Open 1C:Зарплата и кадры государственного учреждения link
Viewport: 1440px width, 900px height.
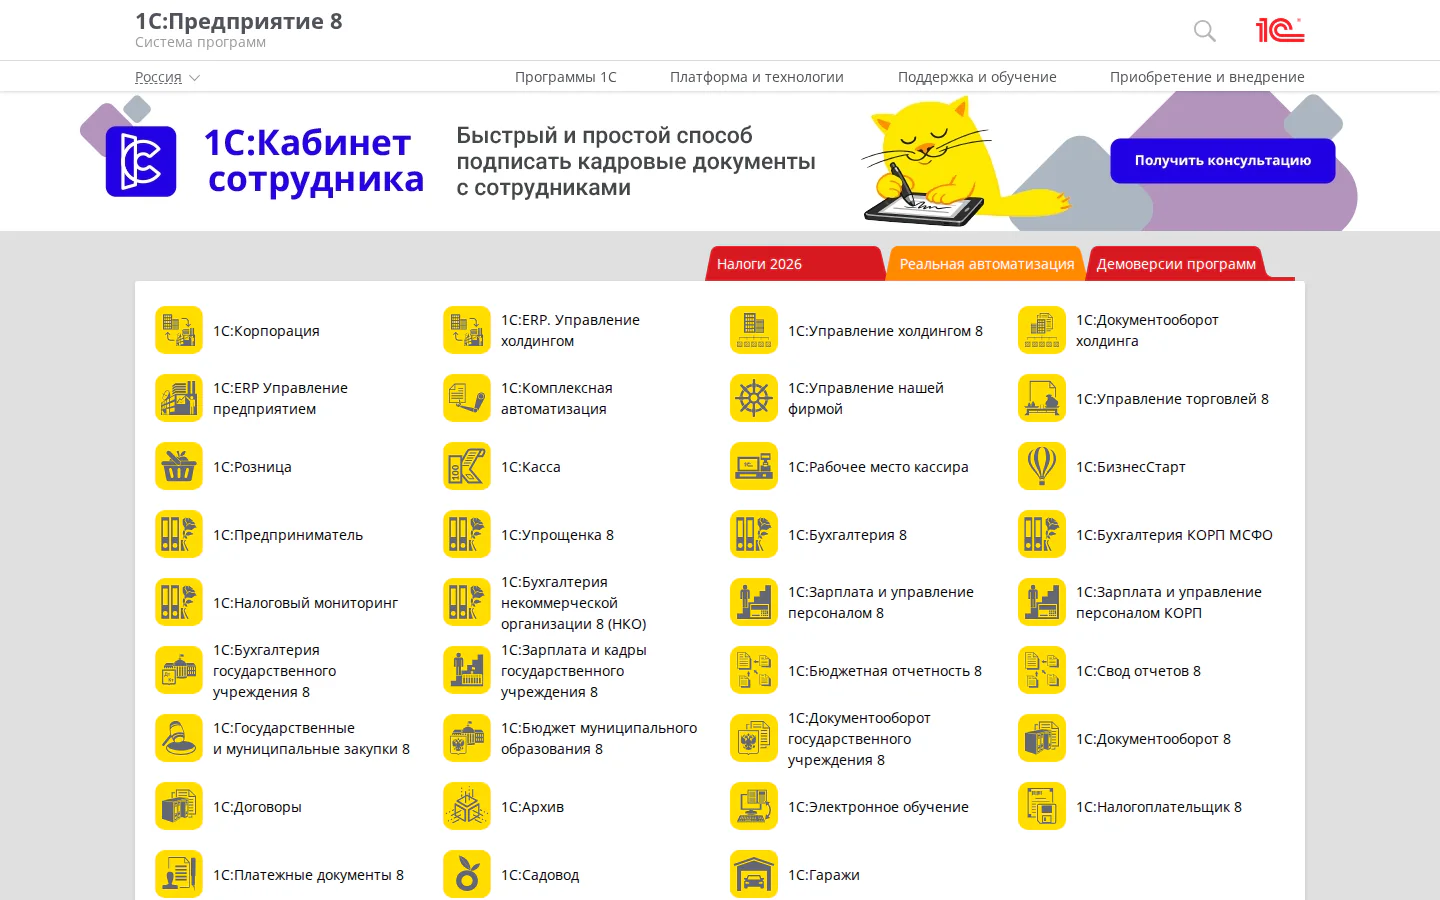(573, 670)
